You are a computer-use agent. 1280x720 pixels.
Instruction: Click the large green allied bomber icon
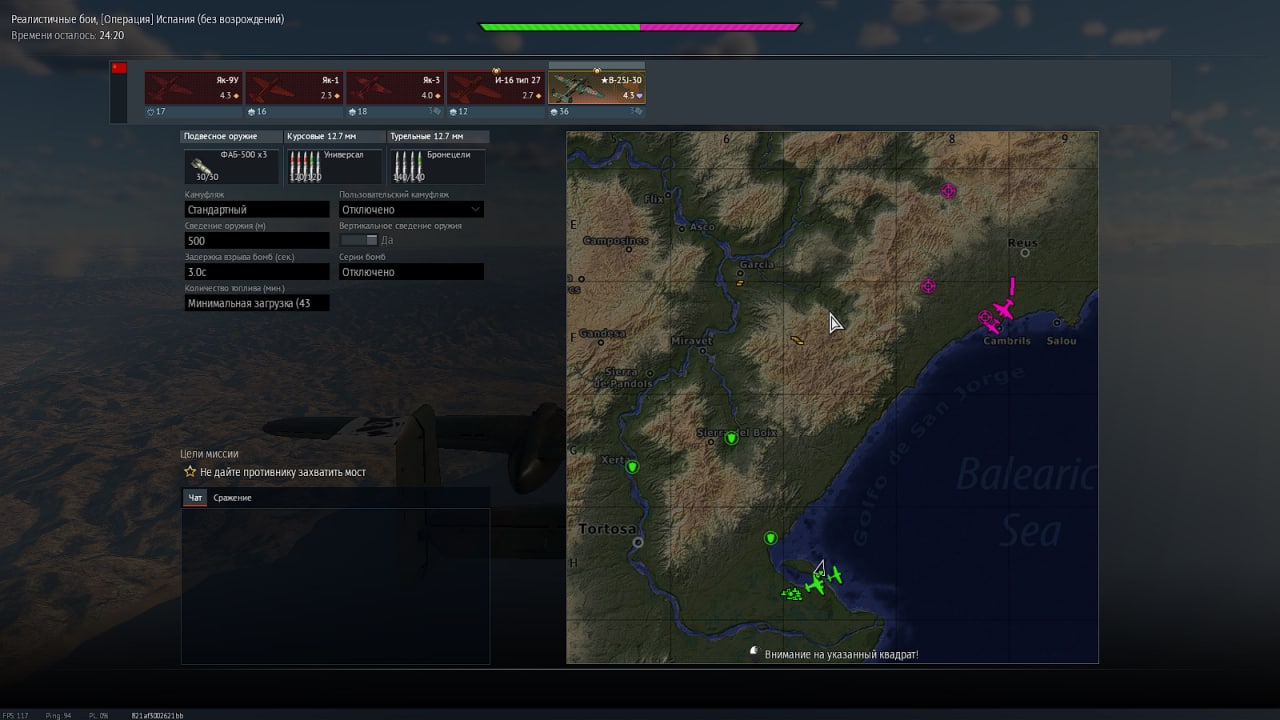[x=816, y=584]
